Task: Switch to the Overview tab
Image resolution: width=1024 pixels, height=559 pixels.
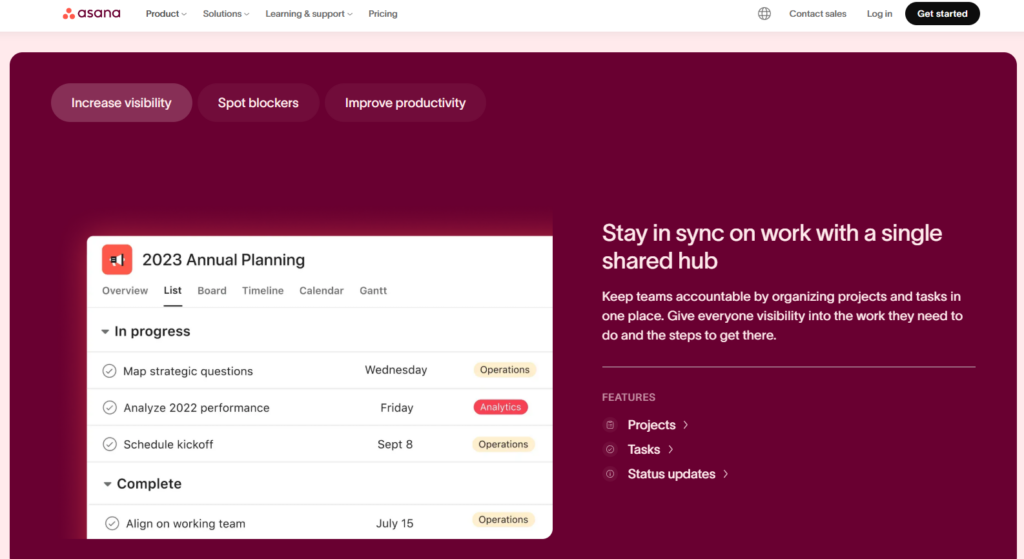Action: pyautogui.click(x=125, y=291)
